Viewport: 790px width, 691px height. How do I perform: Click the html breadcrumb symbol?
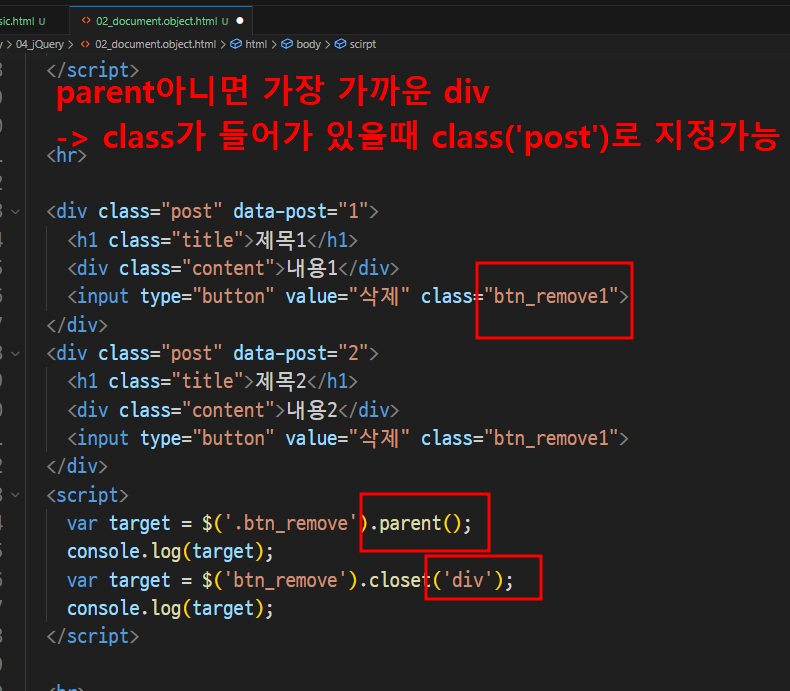[x=256, y=44]
